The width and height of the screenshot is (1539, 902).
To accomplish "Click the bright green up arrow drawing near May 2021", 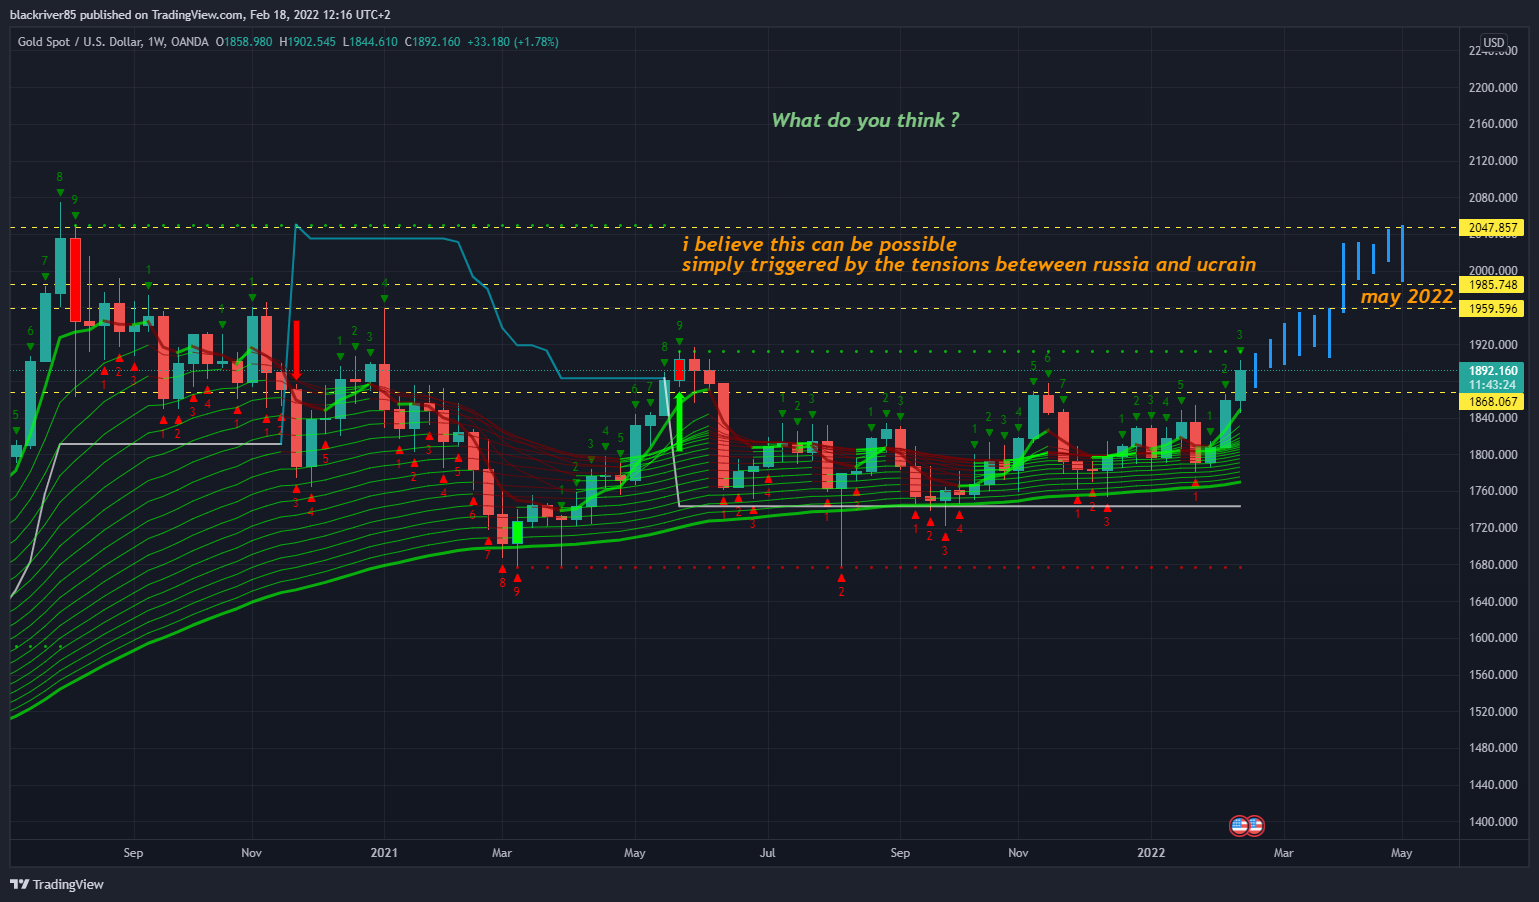I will pyautogui.click(x=679, y=421).
